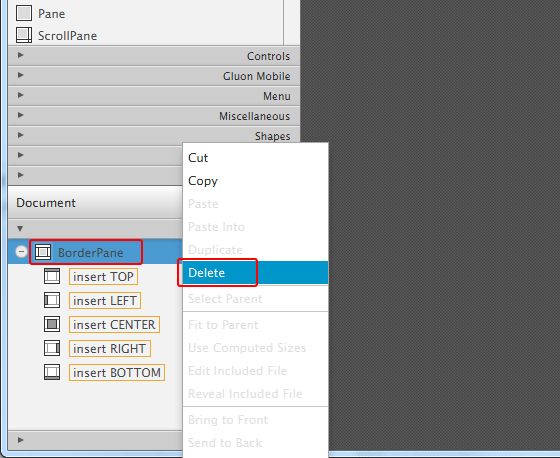Collapse the BorderPane tree node
The image size is (560, 458).
click(21, 252)
